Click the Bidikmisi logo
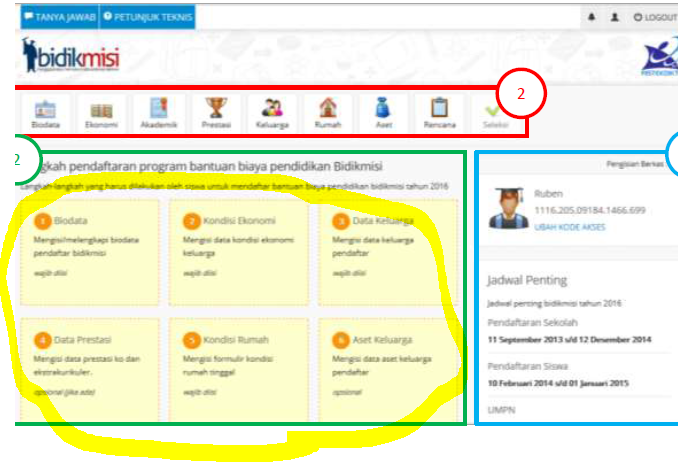This screenshot has height=462, width=678. (x=71, y=55)
